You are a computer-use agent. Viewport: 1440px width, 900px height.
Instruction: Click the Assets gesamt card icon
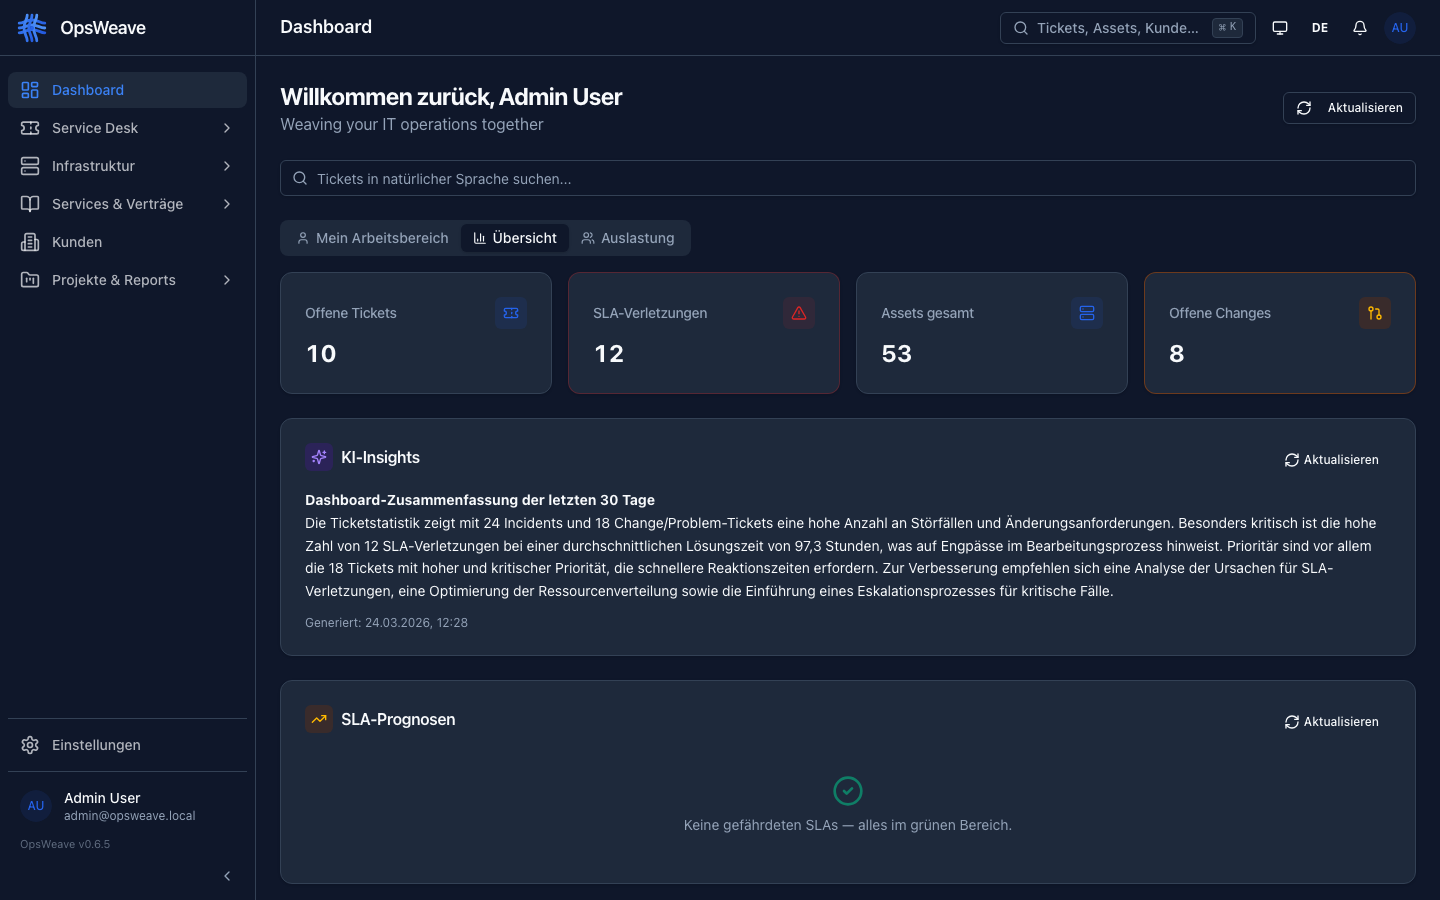point(1086,313)
